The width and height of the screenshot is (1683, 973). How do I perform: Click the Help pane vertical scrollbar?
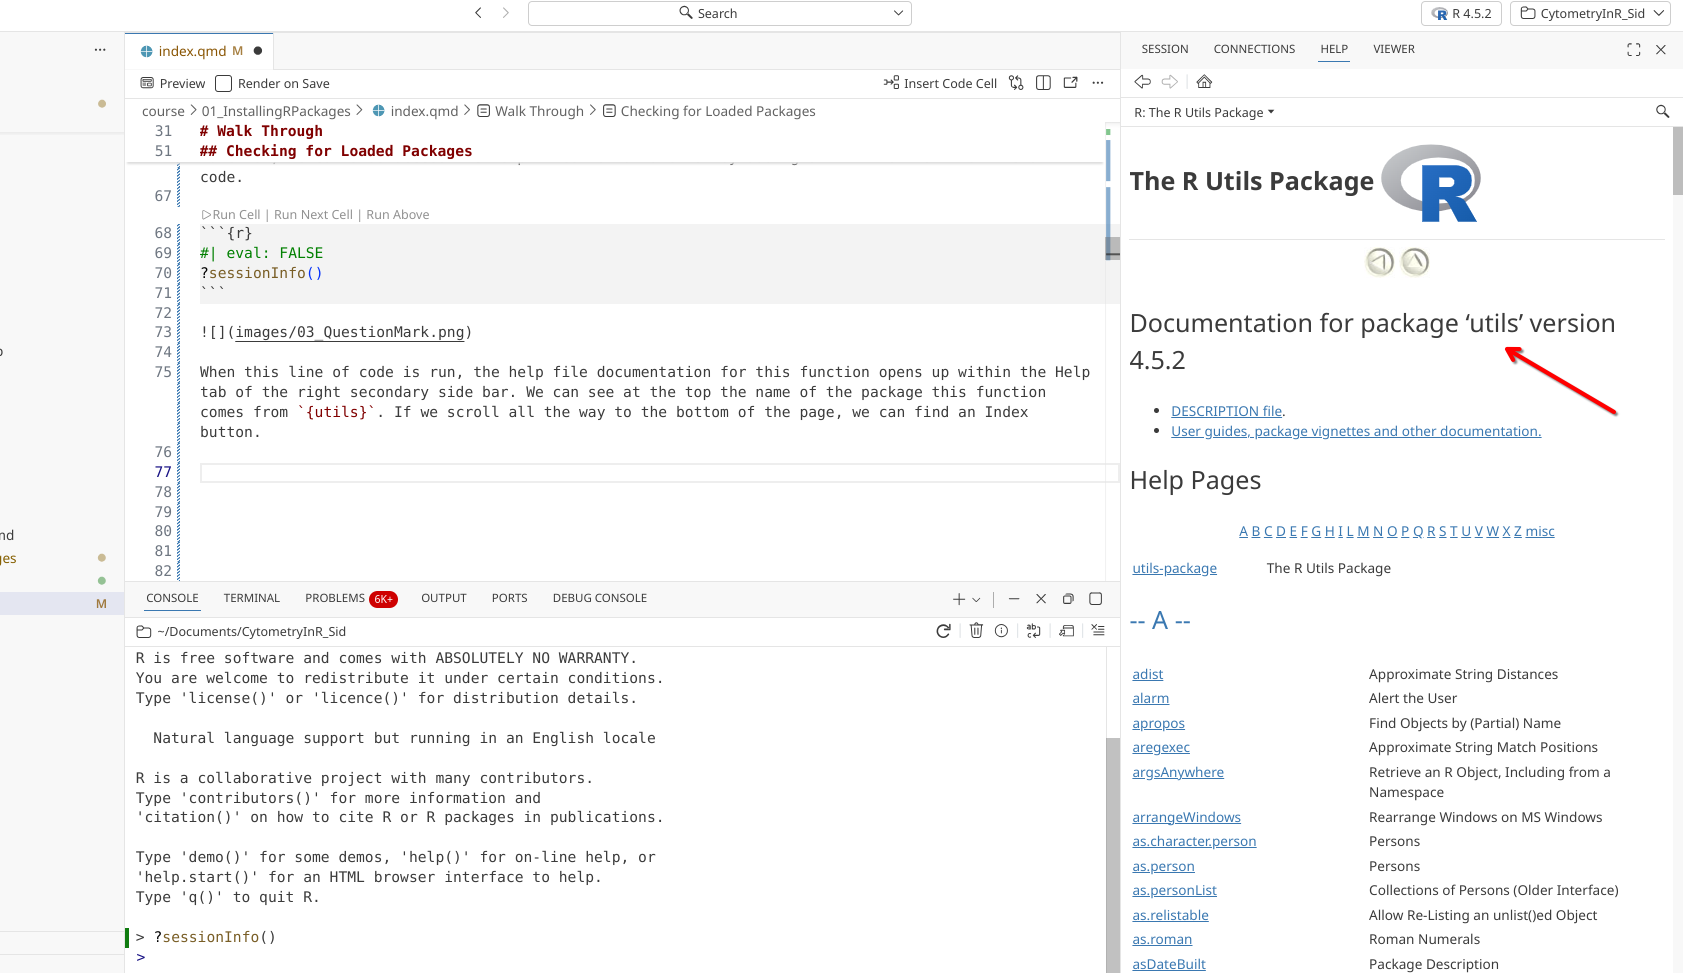coord(1677,160)
